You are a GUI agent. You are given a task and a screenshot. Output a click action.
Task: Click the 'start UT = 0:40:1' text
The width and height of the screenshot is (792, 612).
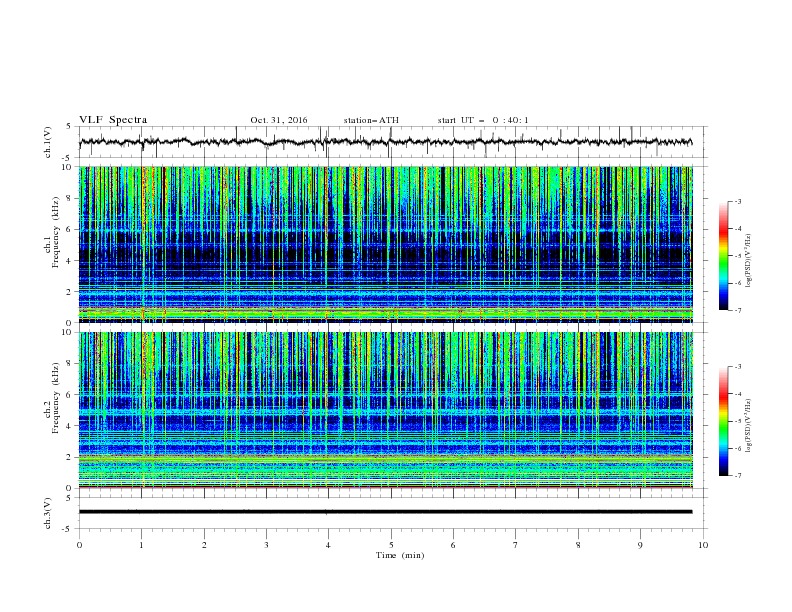pos(483,120)
